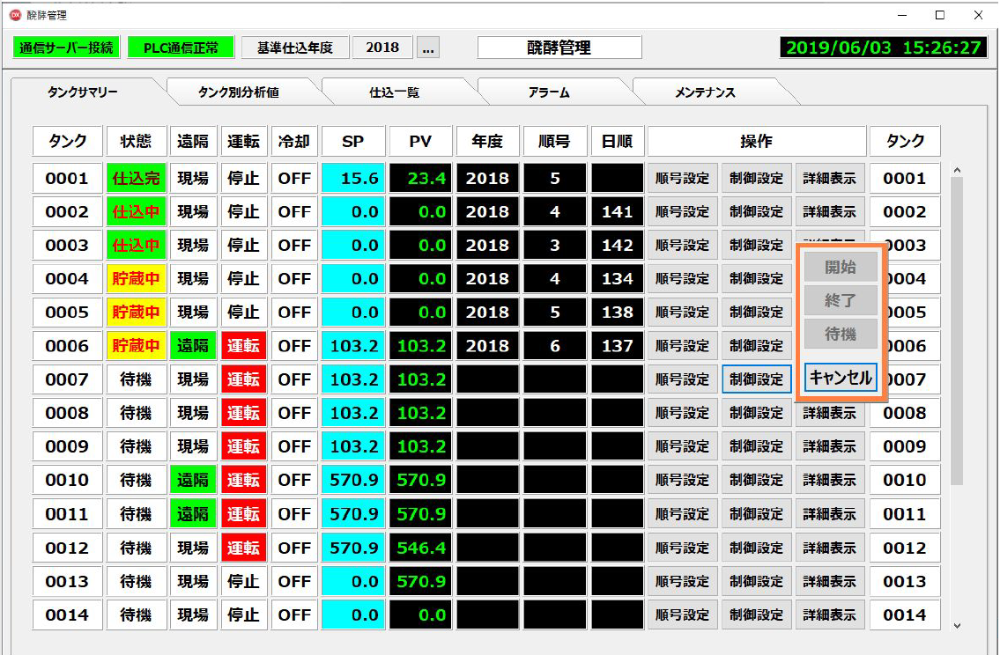Viewport: 1000px width, 655px height.
Task: Toggle 遠隔 status of tank 0006
Action: (x=193, y=346)
